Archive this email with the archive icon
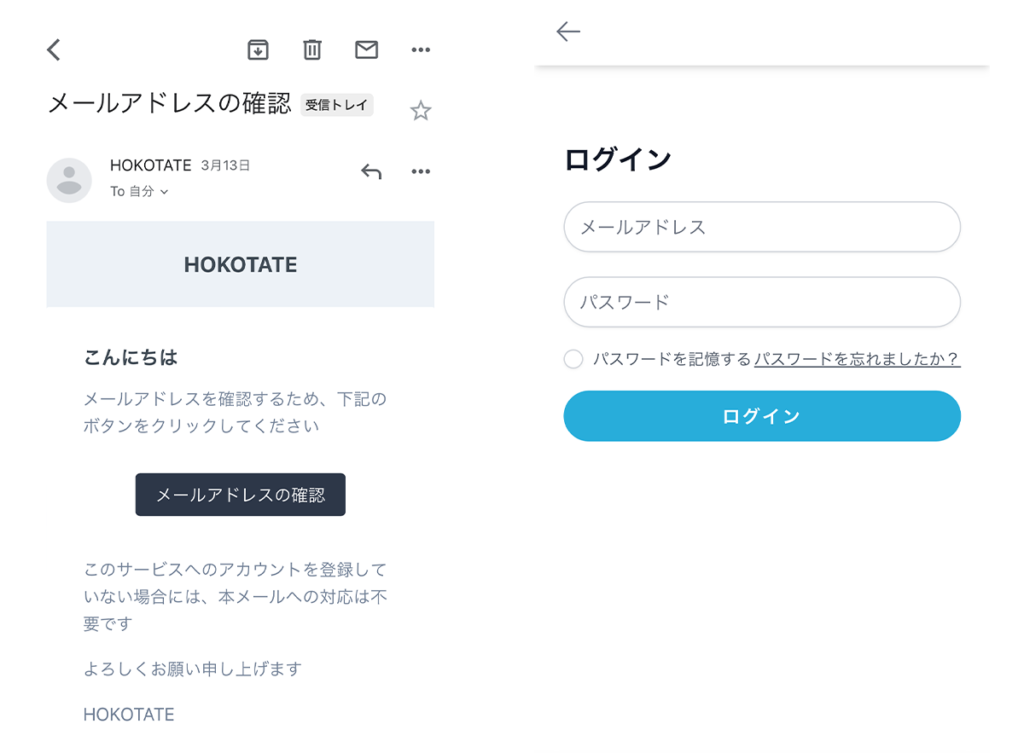The width and height of the screenshot is (1024, 753). click(258, 50)
